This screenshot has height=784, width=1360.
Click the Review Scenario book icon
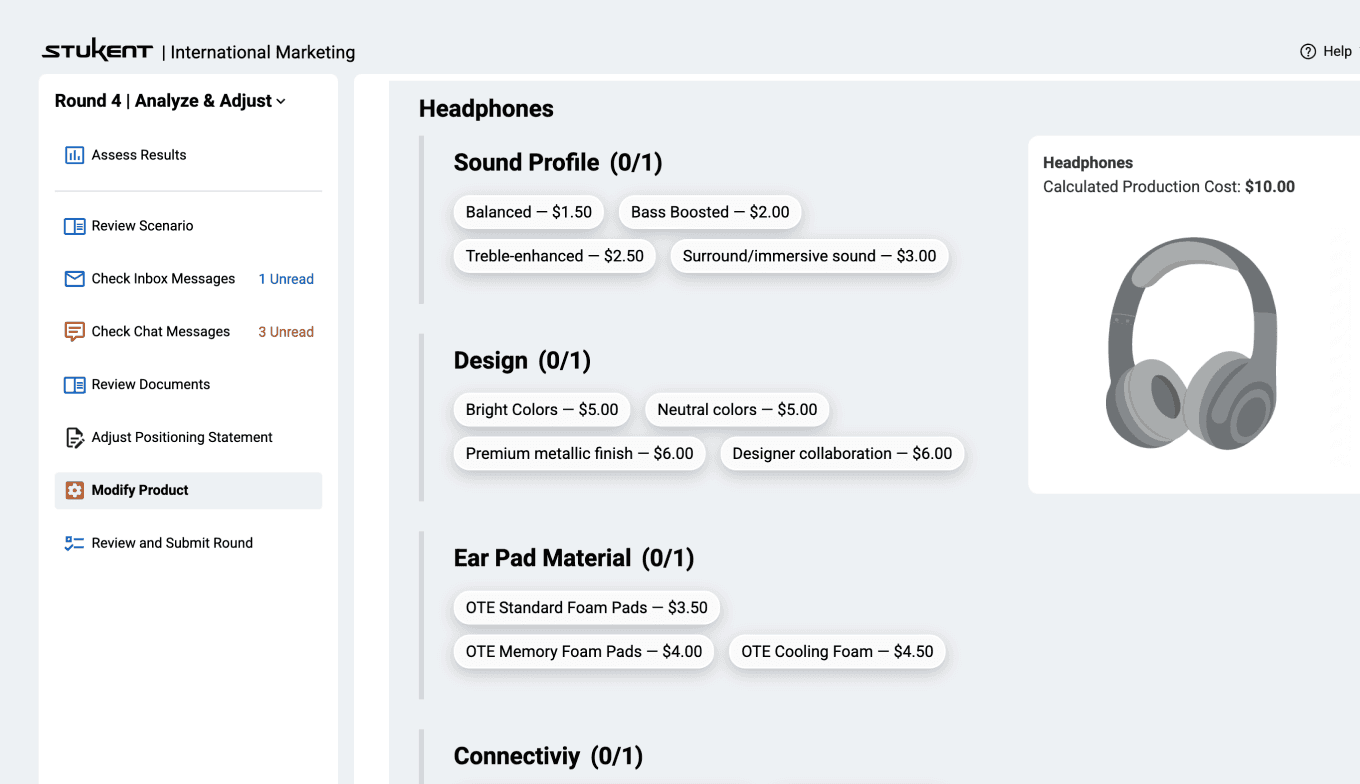74,226
